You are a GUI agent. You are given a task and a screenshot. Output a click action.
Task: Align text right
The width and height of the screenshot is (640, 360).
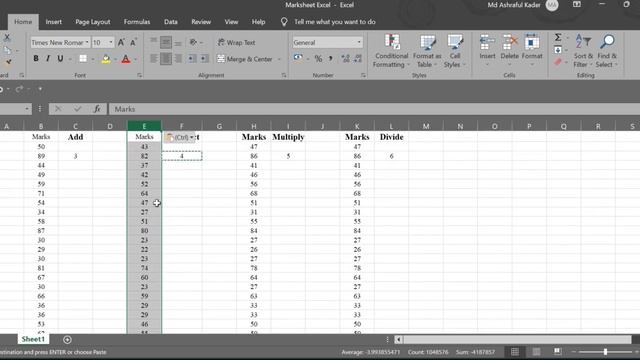178,59
